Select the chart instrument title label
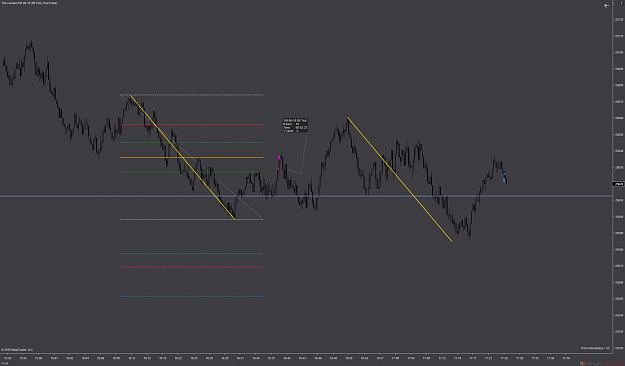 click(x=29, y=3)
